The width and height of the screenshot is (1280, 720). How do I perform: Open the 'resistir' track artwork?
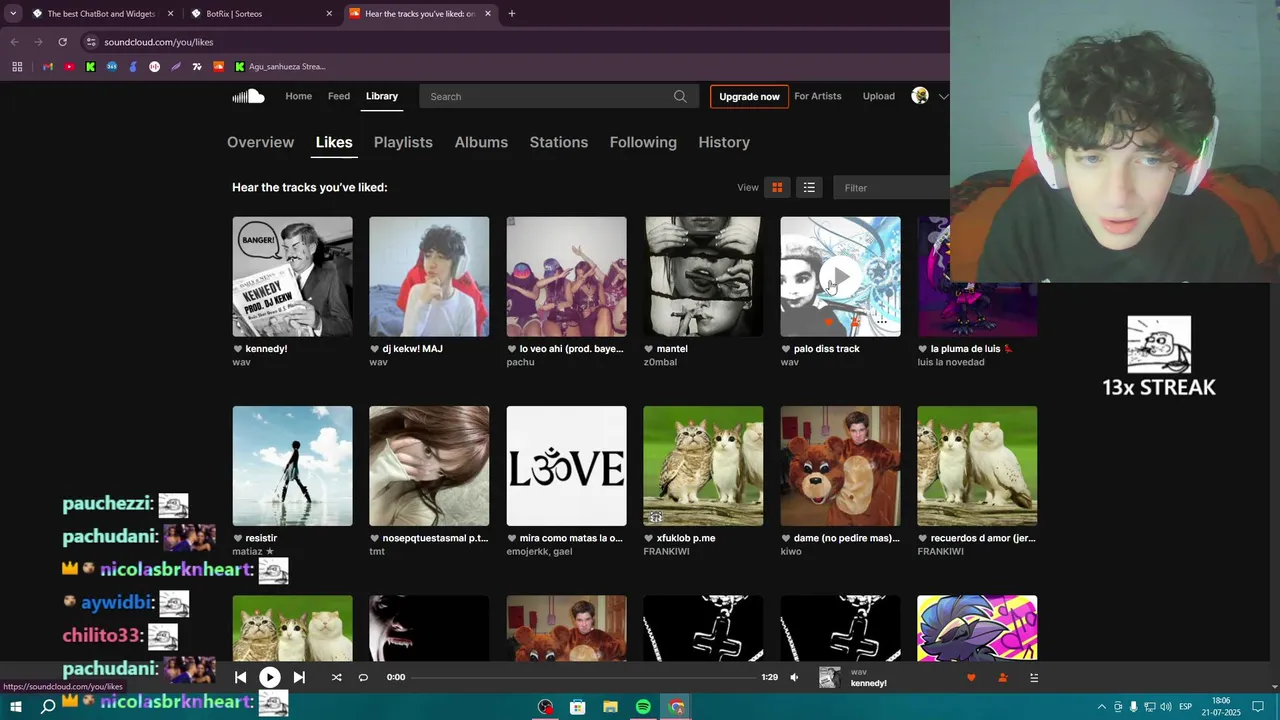click(x=292, y=466)
